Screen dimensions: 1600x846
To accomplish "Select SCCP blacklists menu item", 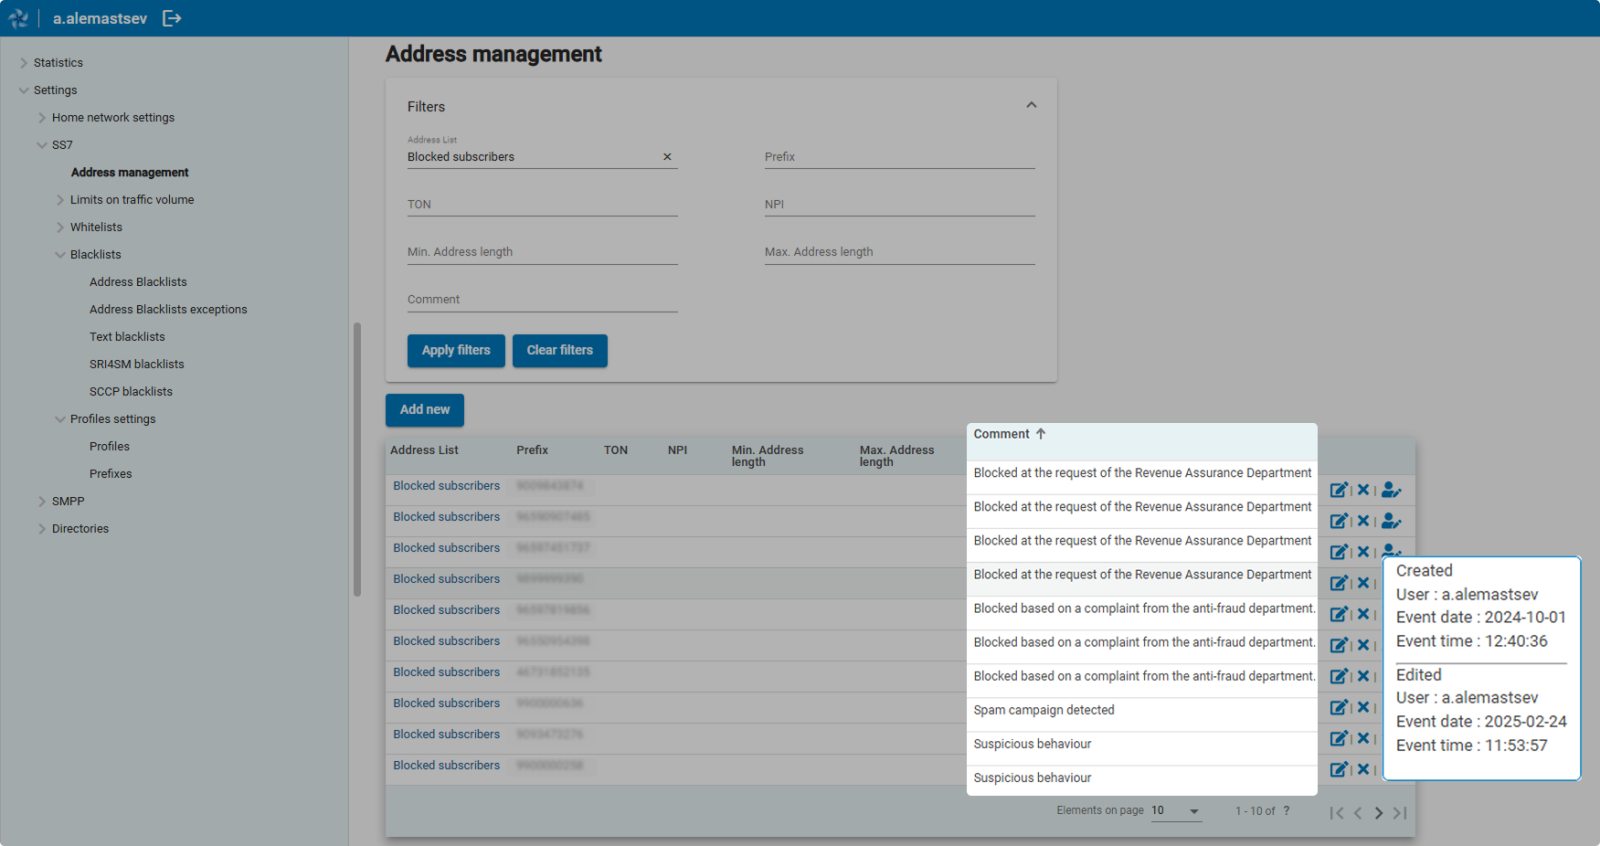I will coord(131,392).
